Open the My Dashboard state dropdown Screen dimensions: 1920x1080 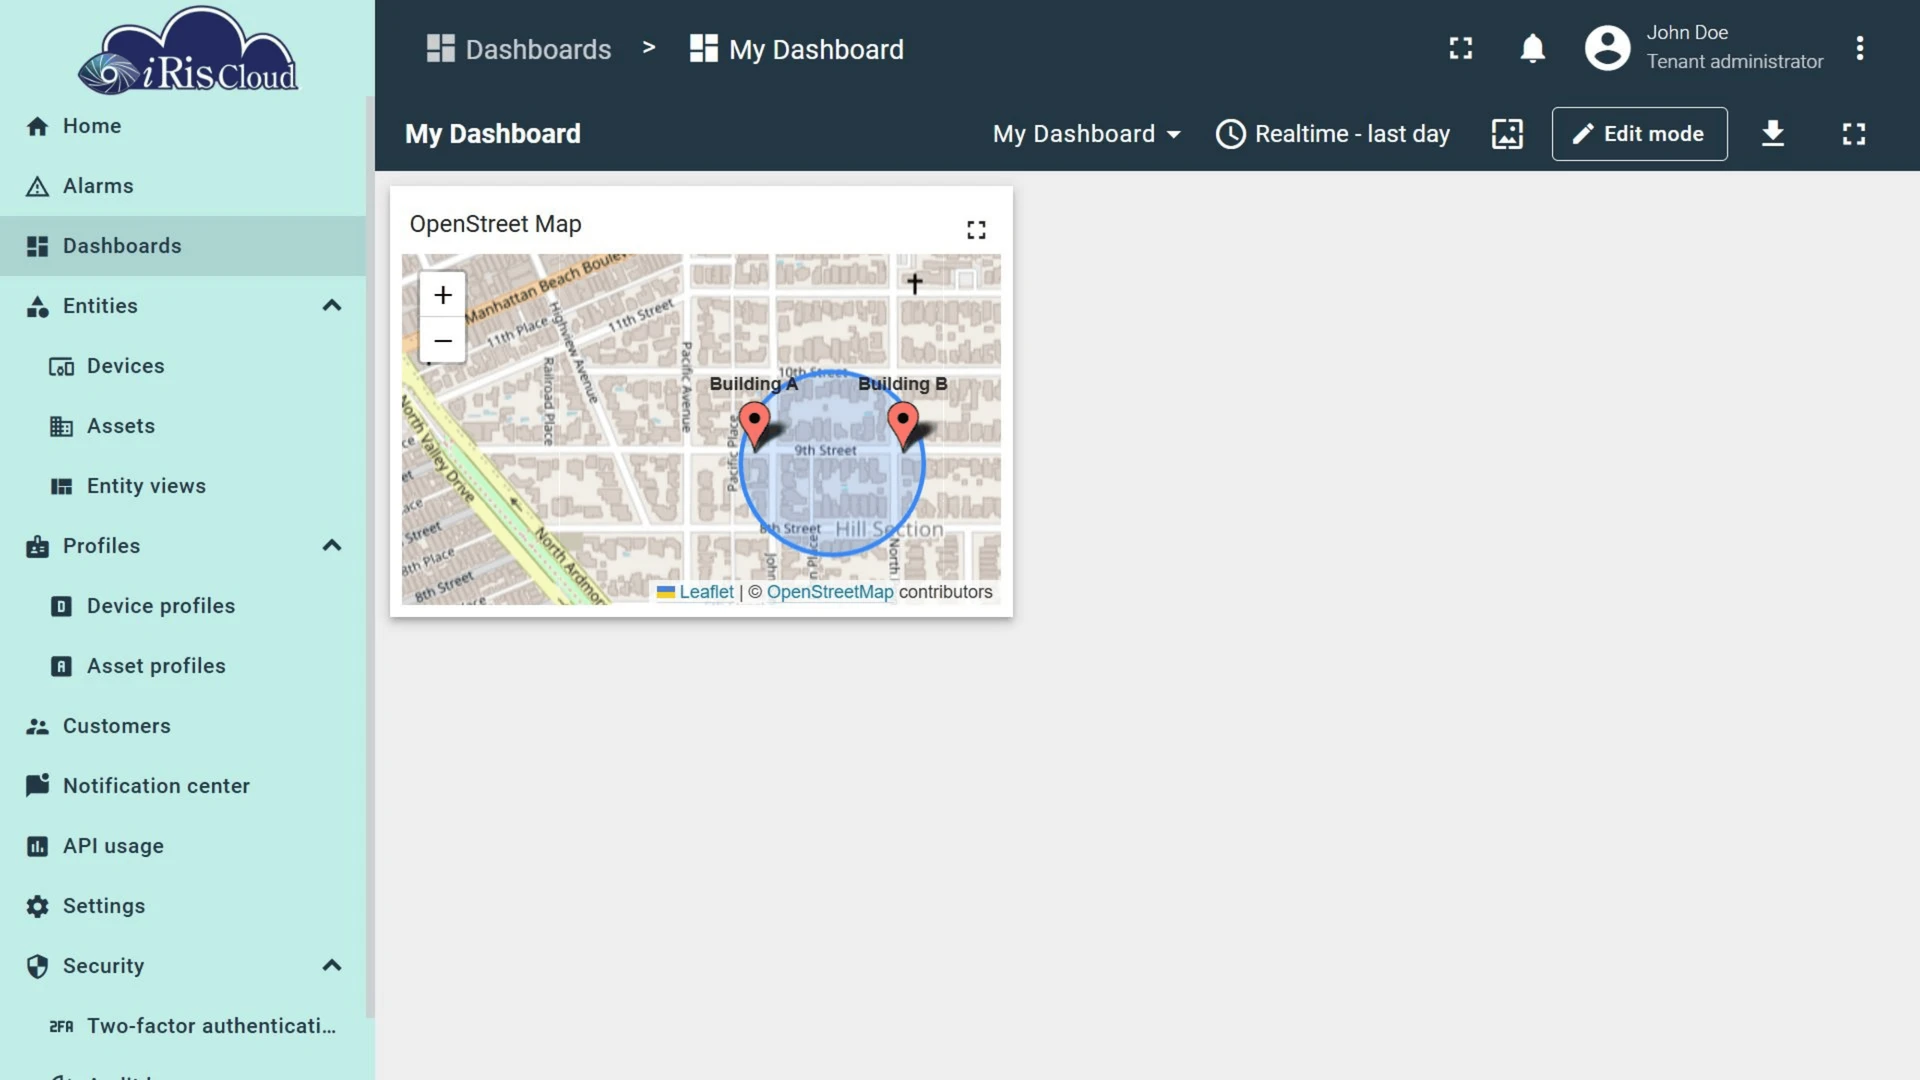point(1087,134)
